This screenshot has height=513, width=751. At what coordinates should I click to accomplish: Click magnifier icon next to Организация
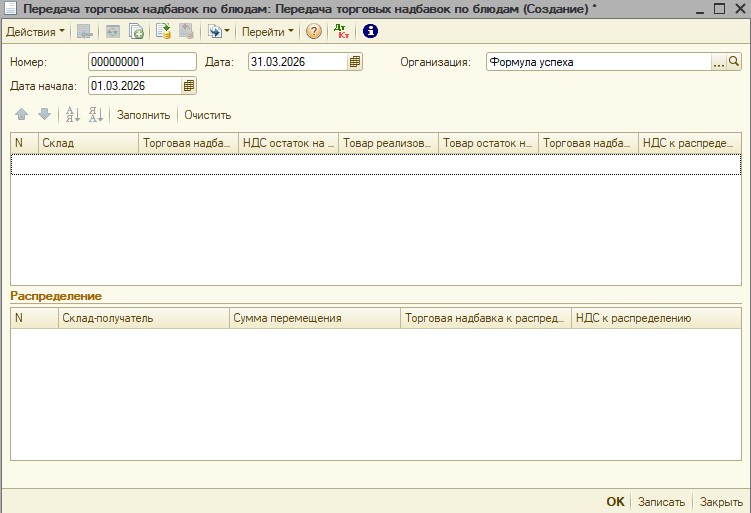click(x=734, y=62)
